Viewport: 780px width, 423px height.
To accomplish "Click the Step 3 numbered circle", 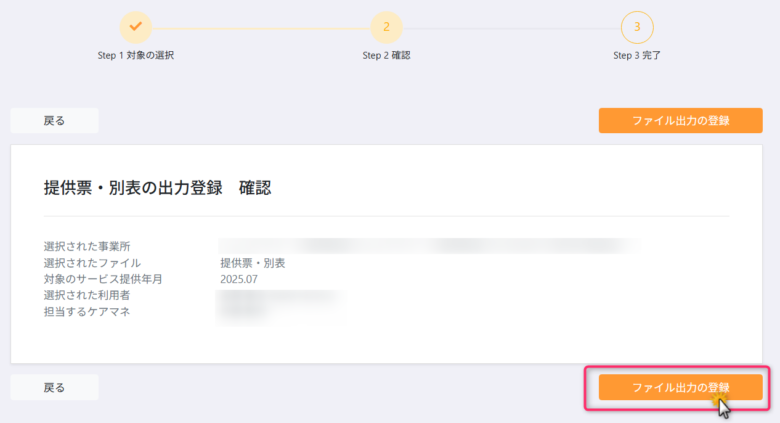I will tap(637, 27).
